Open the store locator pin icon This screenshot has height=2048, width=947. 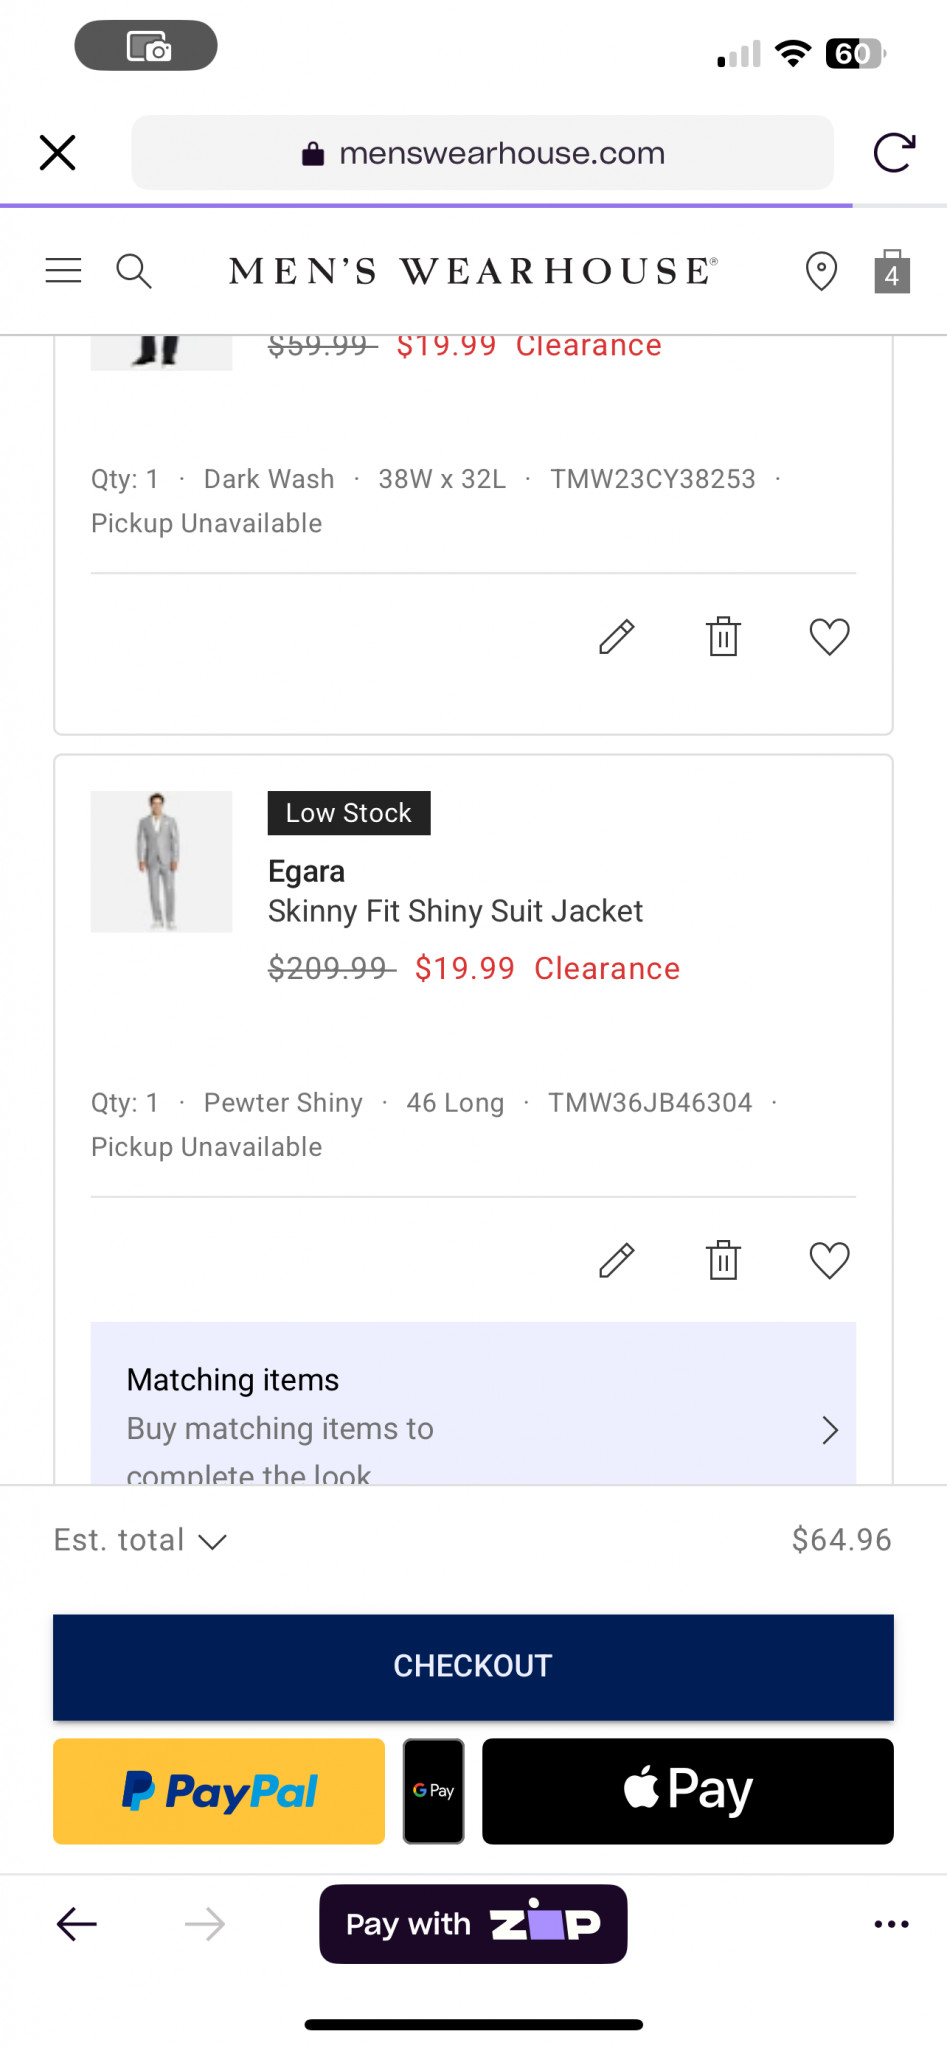coord(821,271)
